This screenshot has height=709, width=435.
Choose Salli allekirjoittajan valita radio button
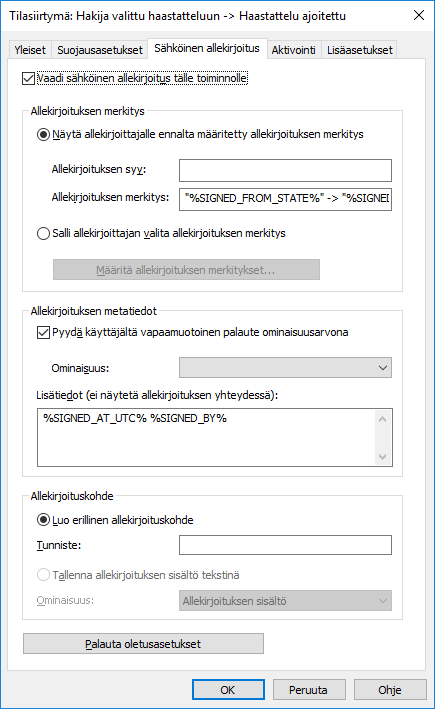pos(43,233)
